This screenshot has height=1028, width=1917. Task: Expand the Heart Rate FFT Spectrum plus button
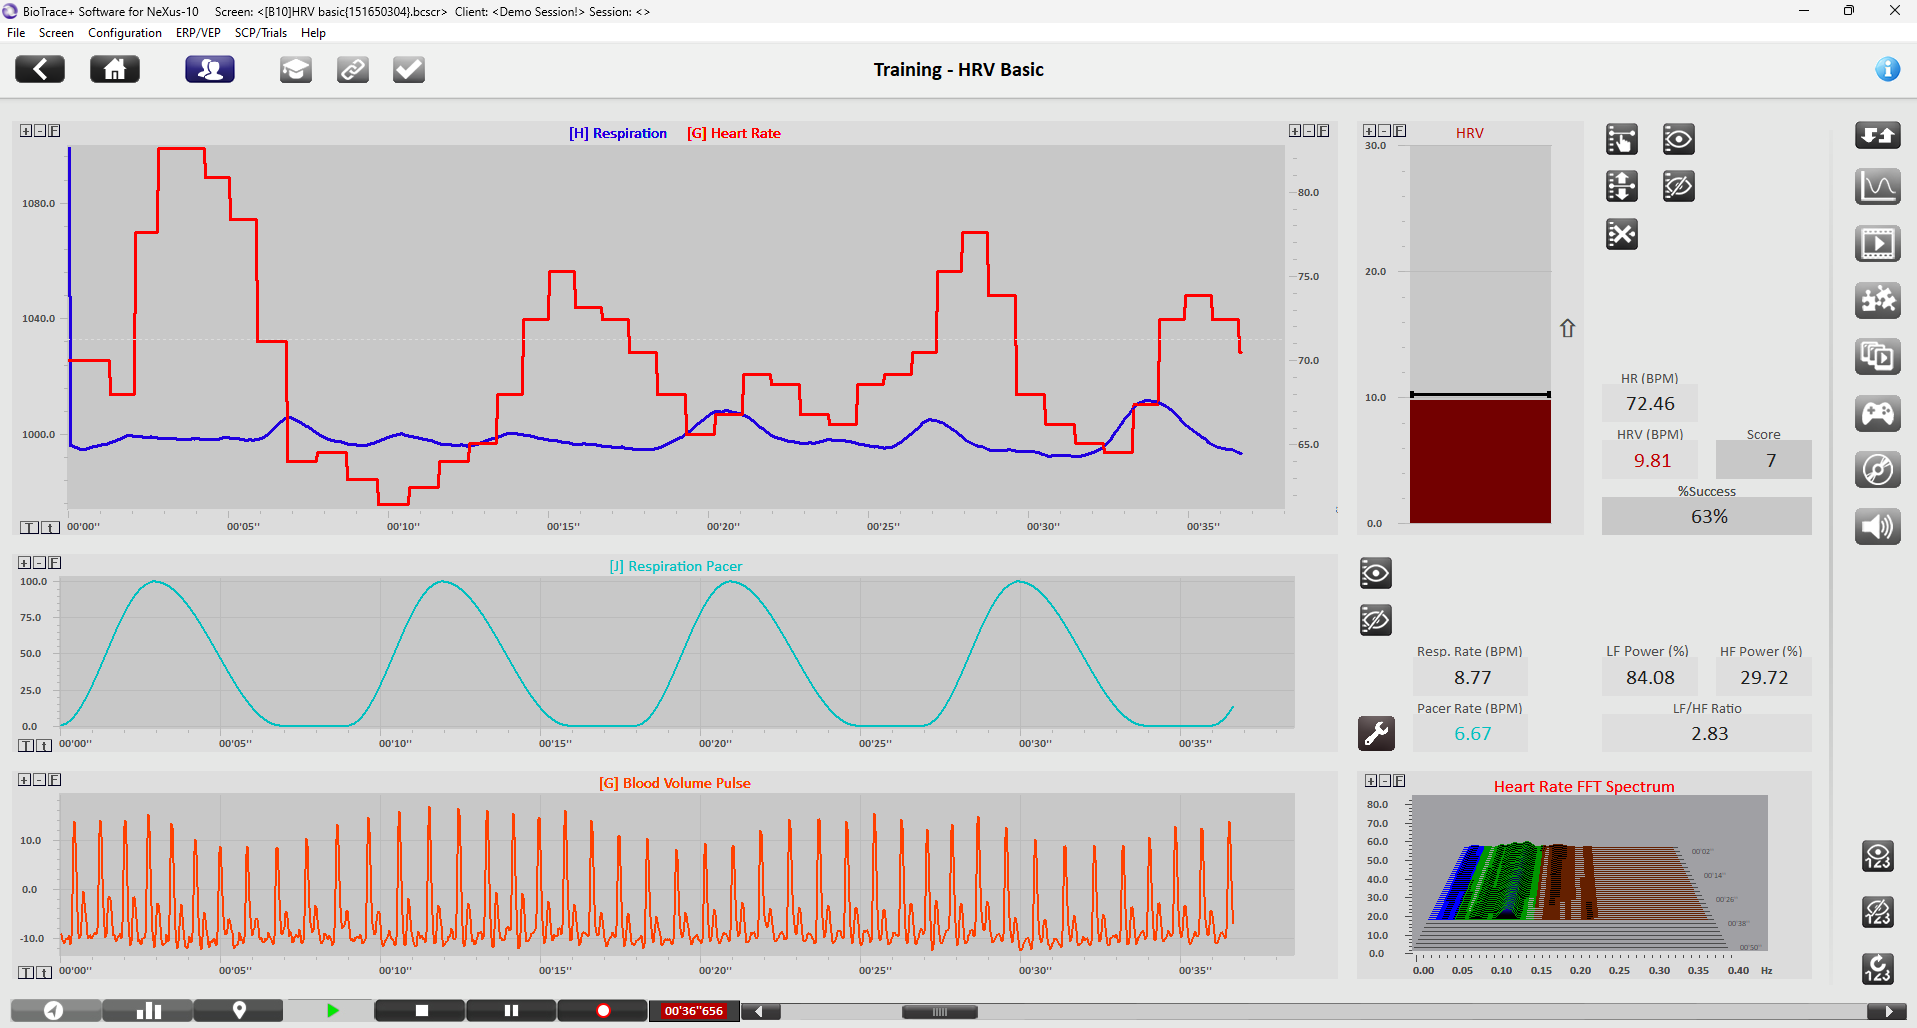click(x=1371, y=781)
